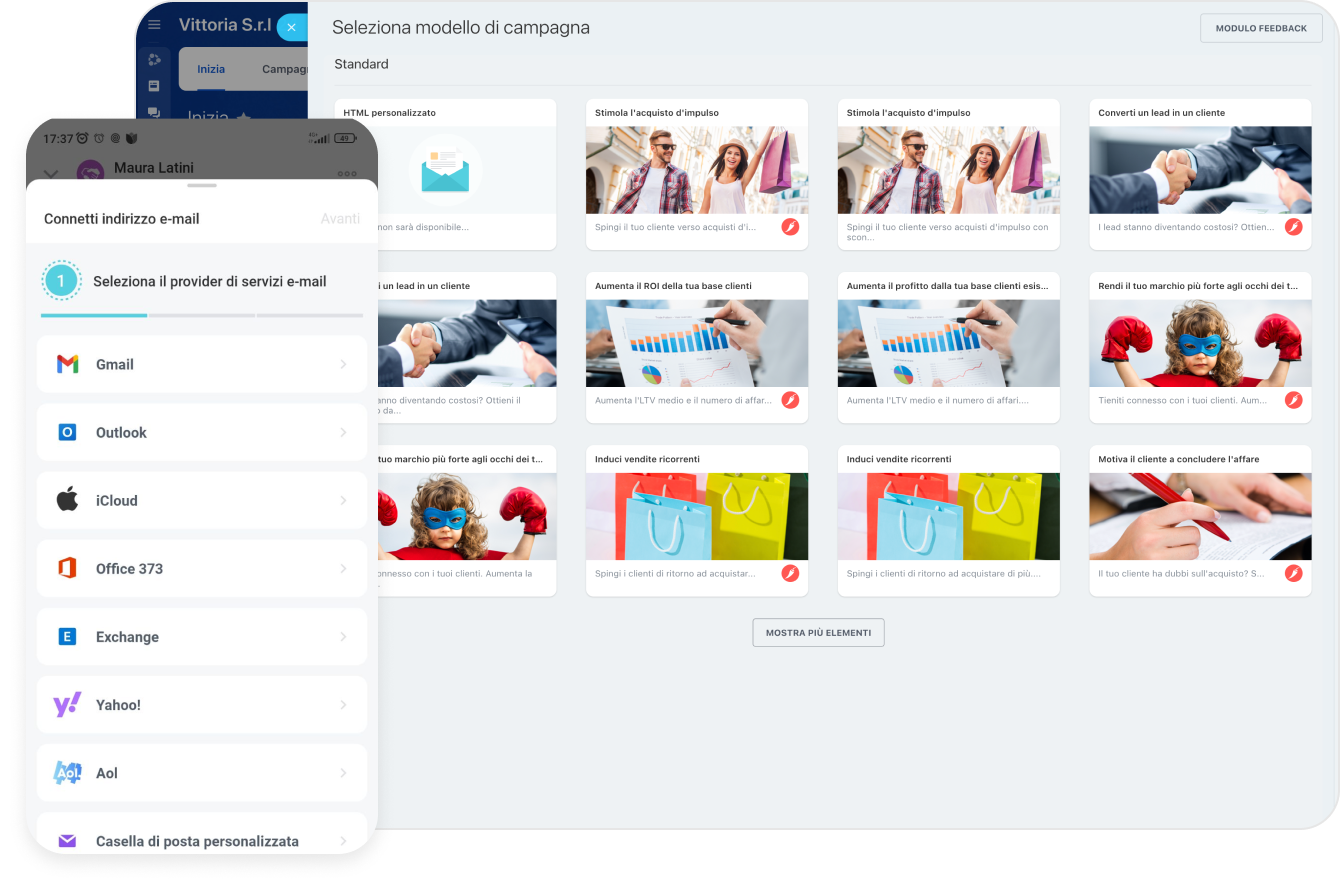This screenshot has width=1340, height=894.
Task: Click the Office 373 logo icon
Action: [67, 568]
